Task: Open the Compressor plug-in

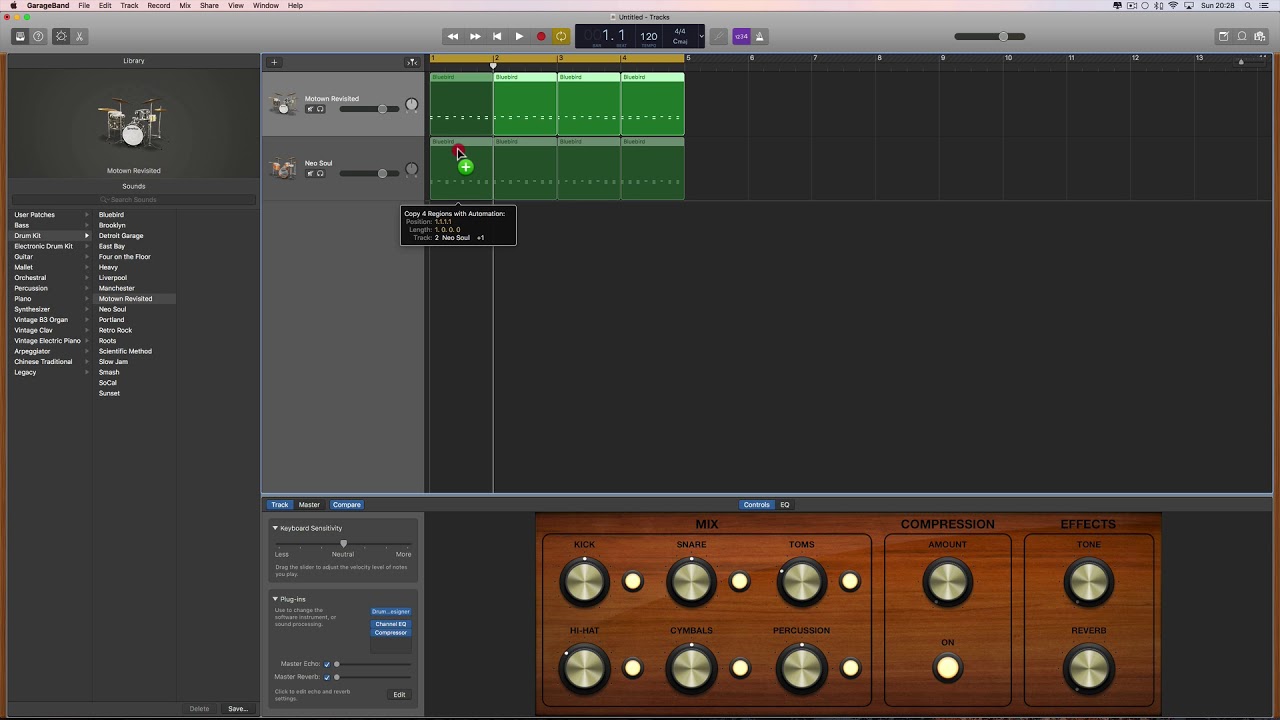Action: click(391, 632)
